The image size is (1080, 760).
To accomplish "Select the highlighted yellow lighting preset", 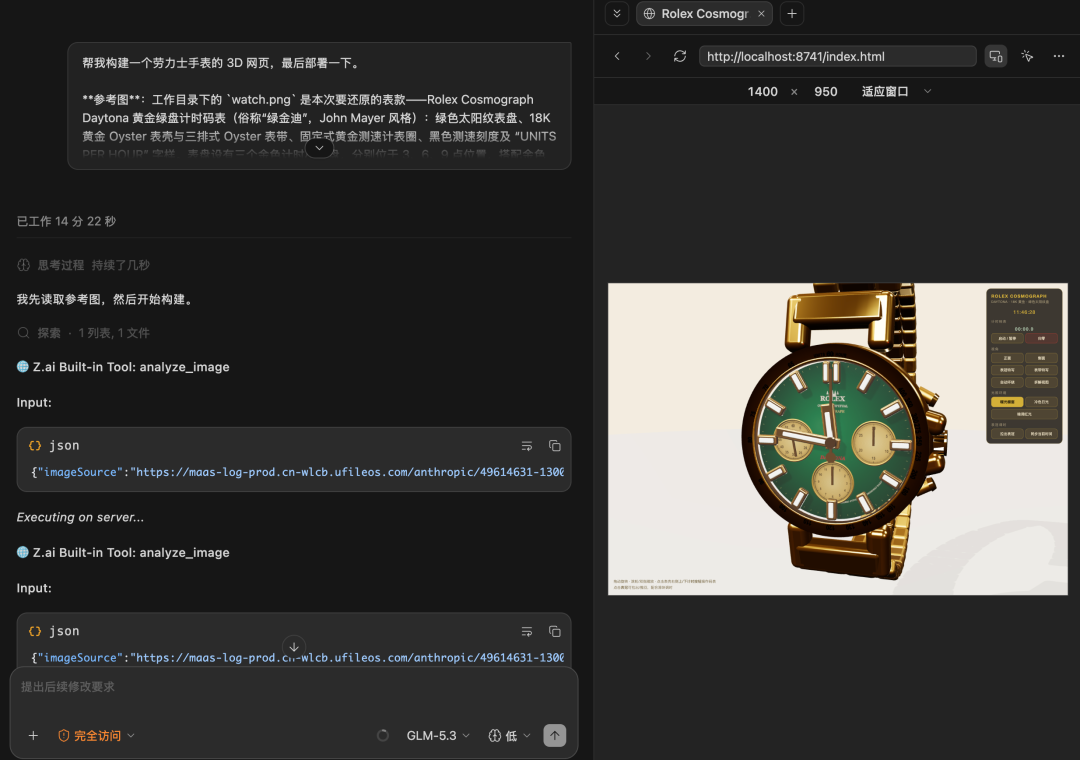I will (x=1007, y=402).
